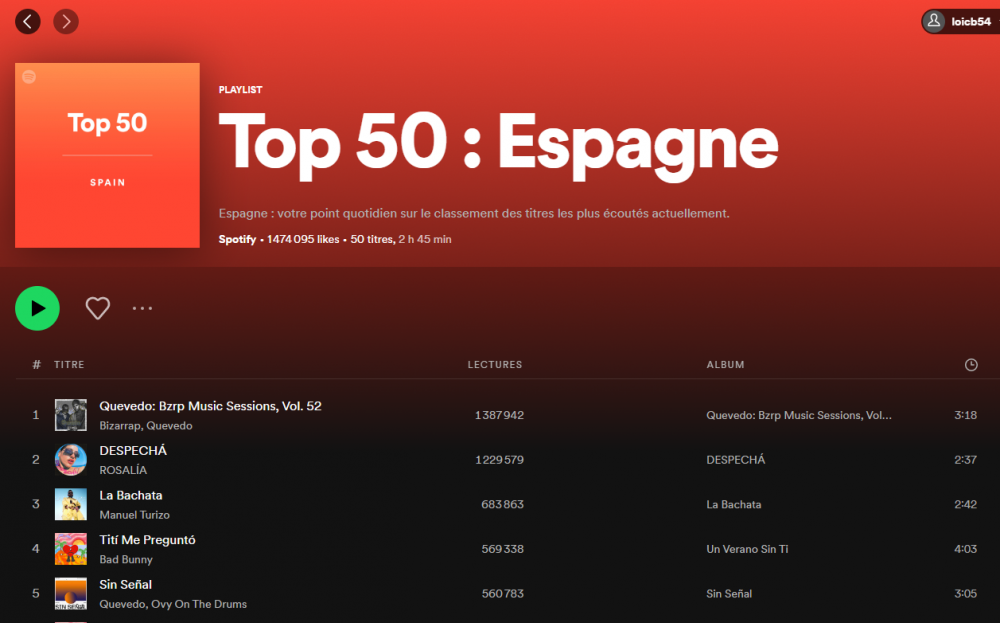The height and width of the screenshot is (623, 1000).
Task: Click the La Bachata cover thumbnail
Action: (x=71, y=504)
